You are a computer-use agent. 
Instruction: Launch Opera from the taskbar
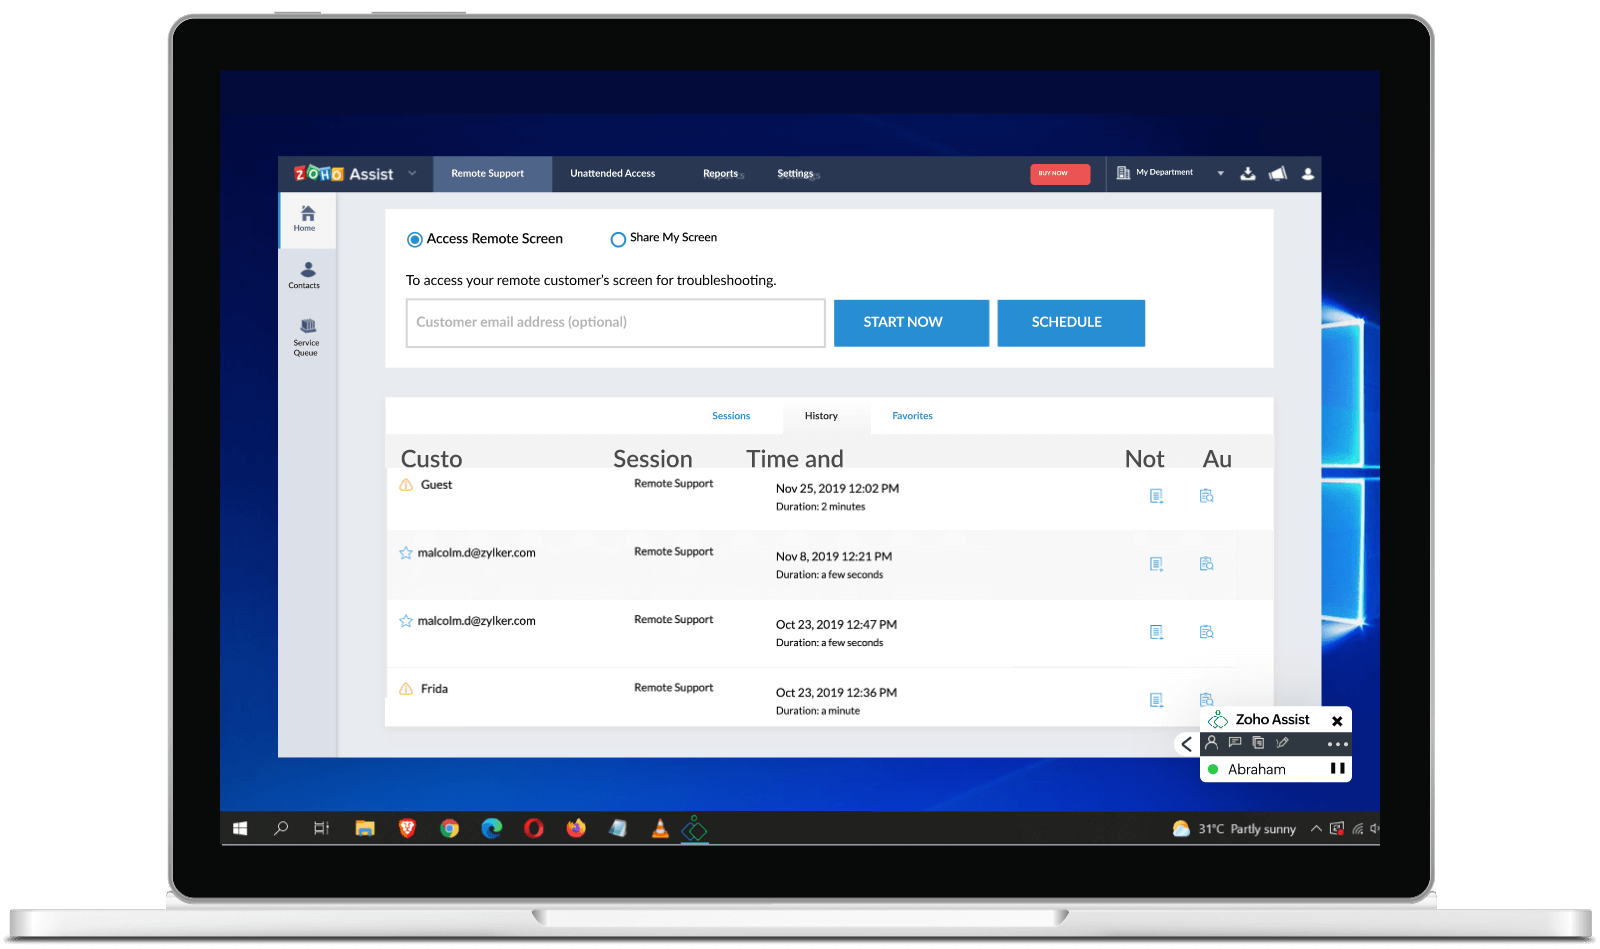click(534, 828)
